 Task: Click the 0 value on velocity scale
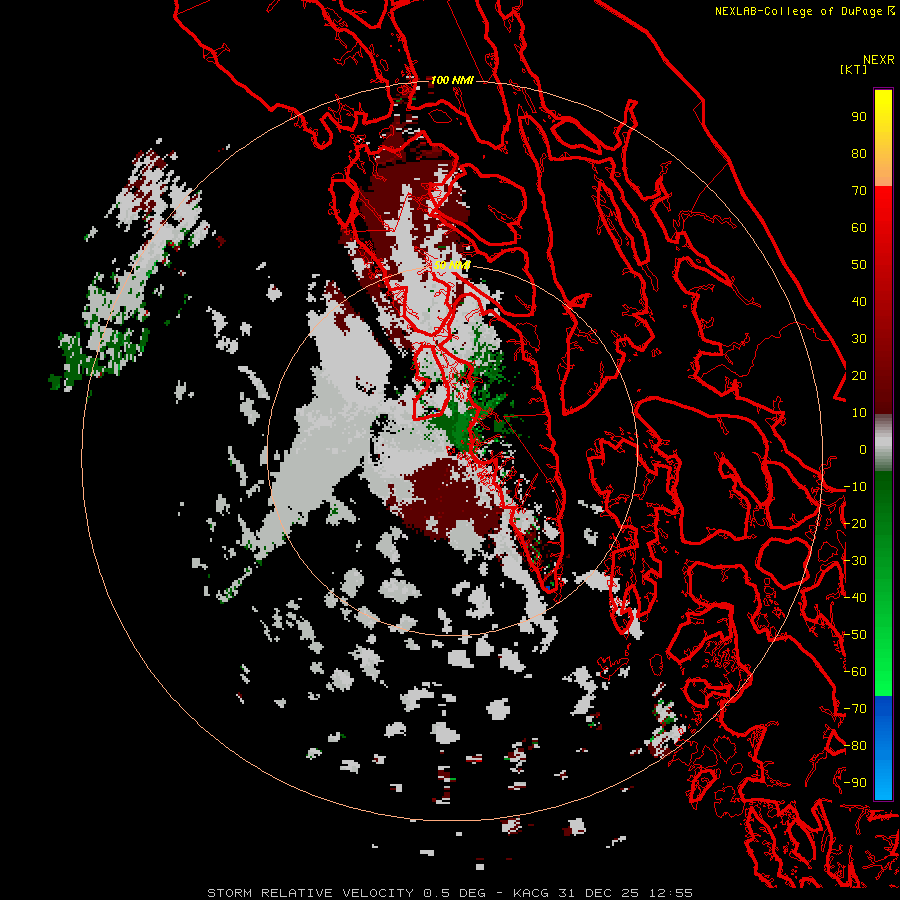(x=863, y=449)
